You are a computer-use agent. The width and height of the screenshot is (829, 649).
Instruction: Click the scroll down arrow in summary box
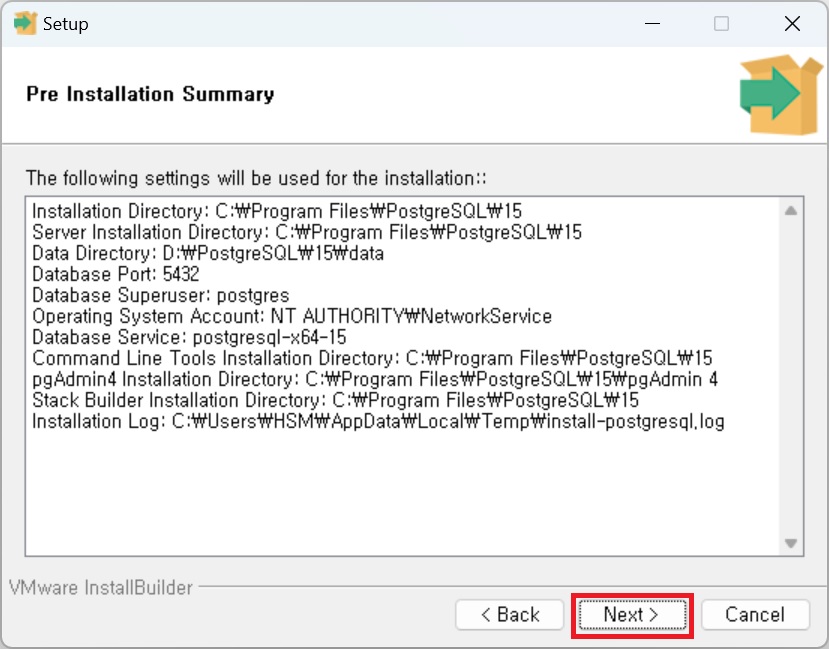coord(790,543)
